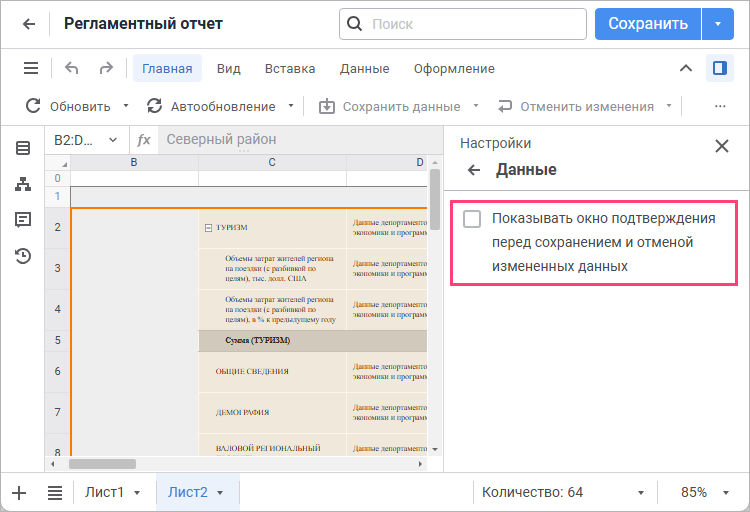Viewport: 750px width, 512px height.
Task: Click the redo arrow icon
Action: click(106, 69)
